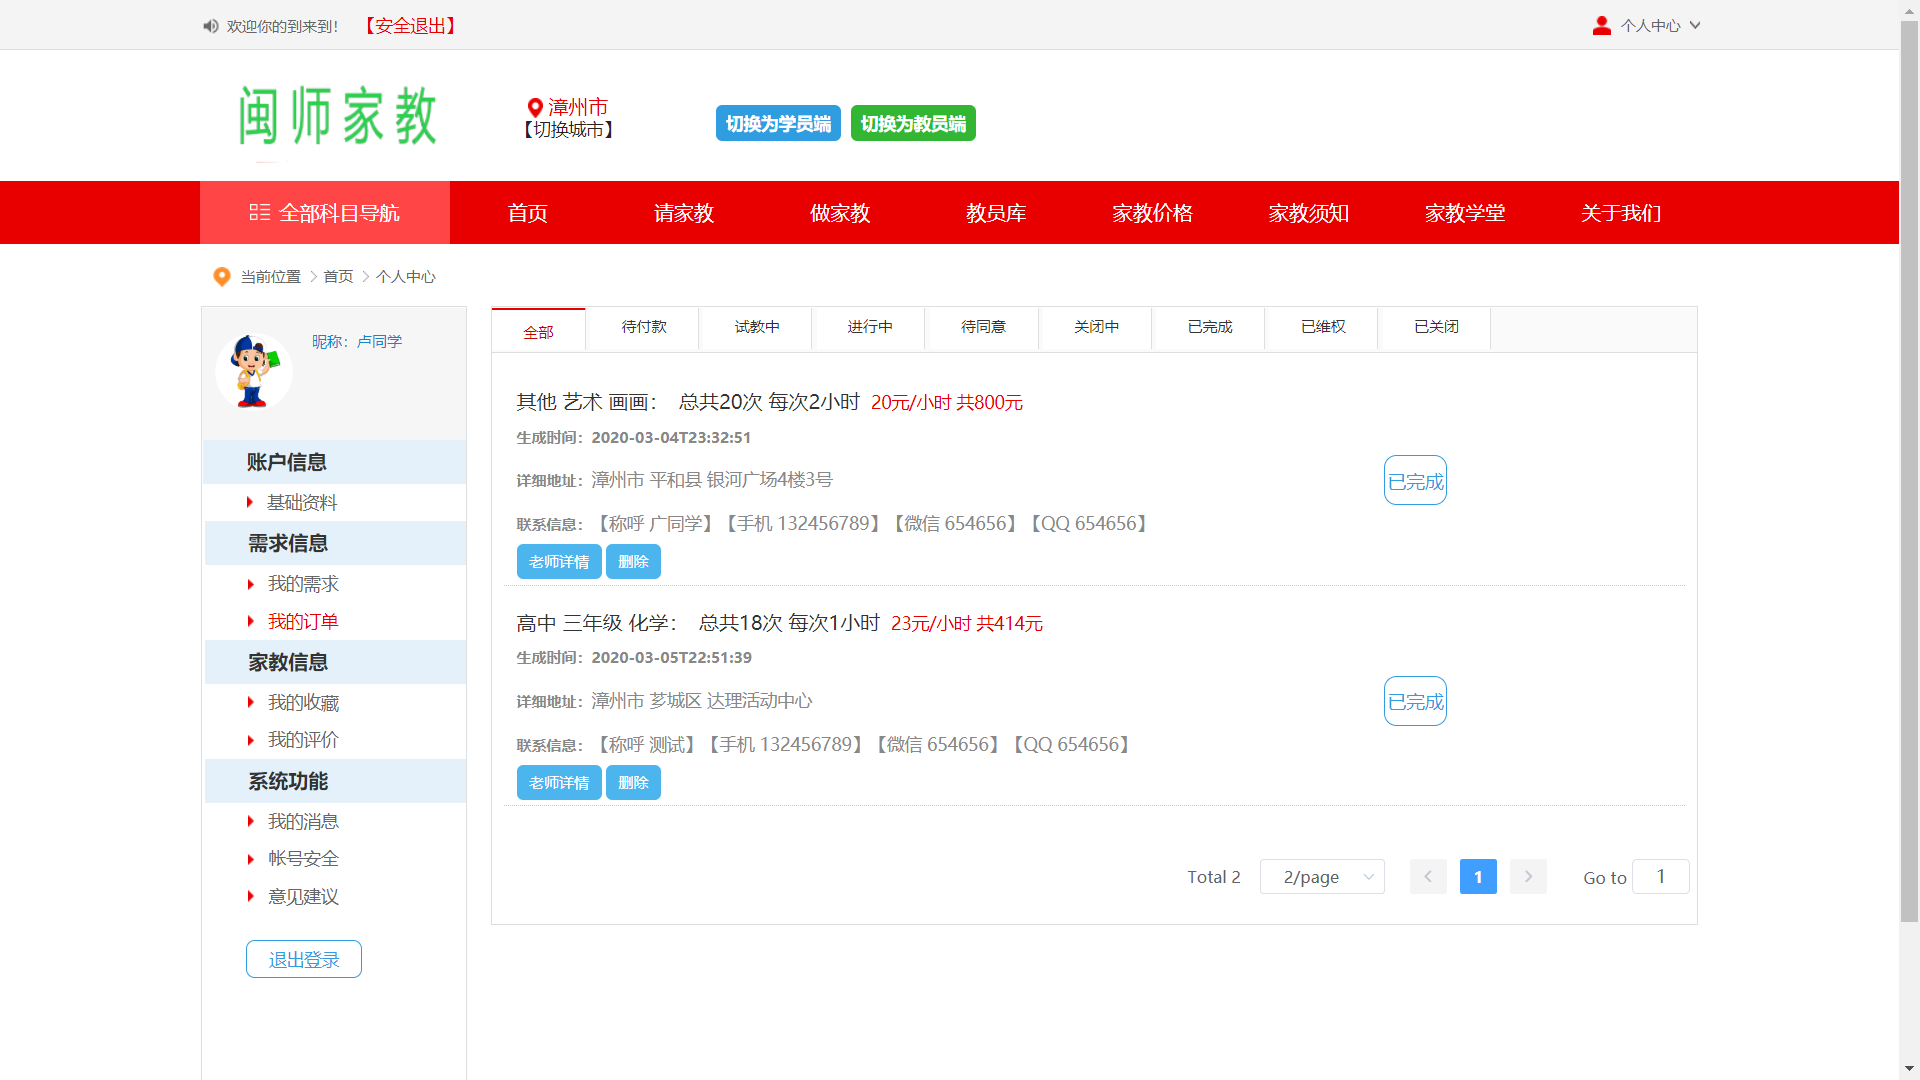1920x1080 pixels.
Task: Open 教员库 in the navigation bar
Action: click(995, 213)
